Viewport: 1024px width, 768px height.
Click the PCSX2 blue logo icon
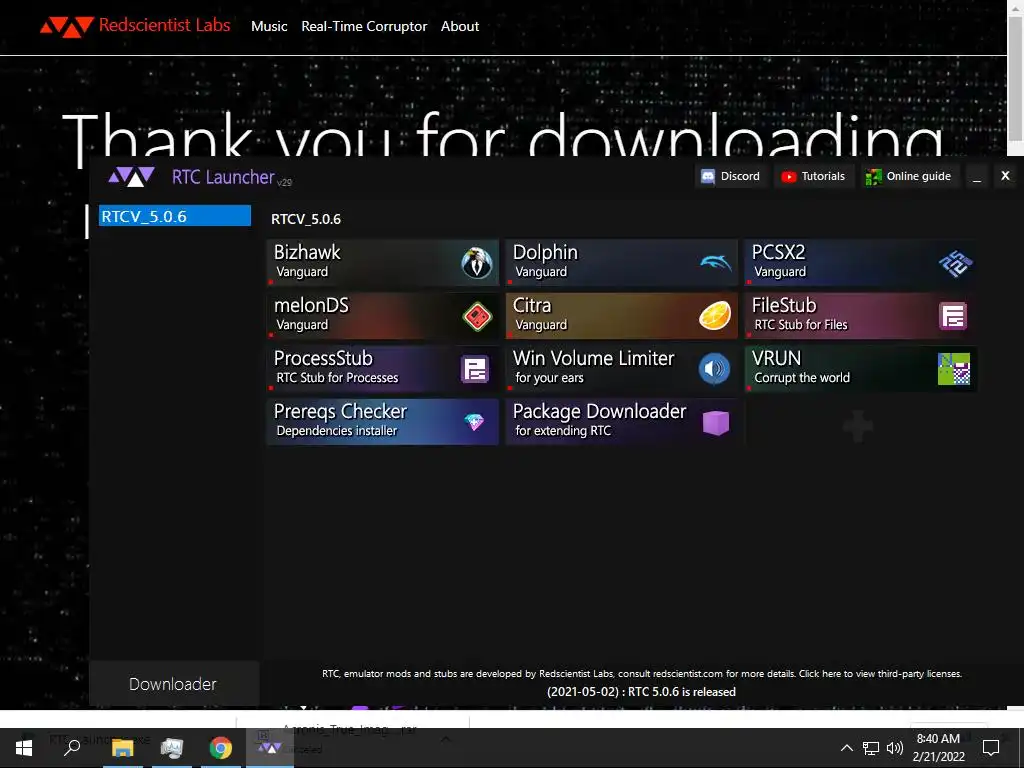[955, 263]
